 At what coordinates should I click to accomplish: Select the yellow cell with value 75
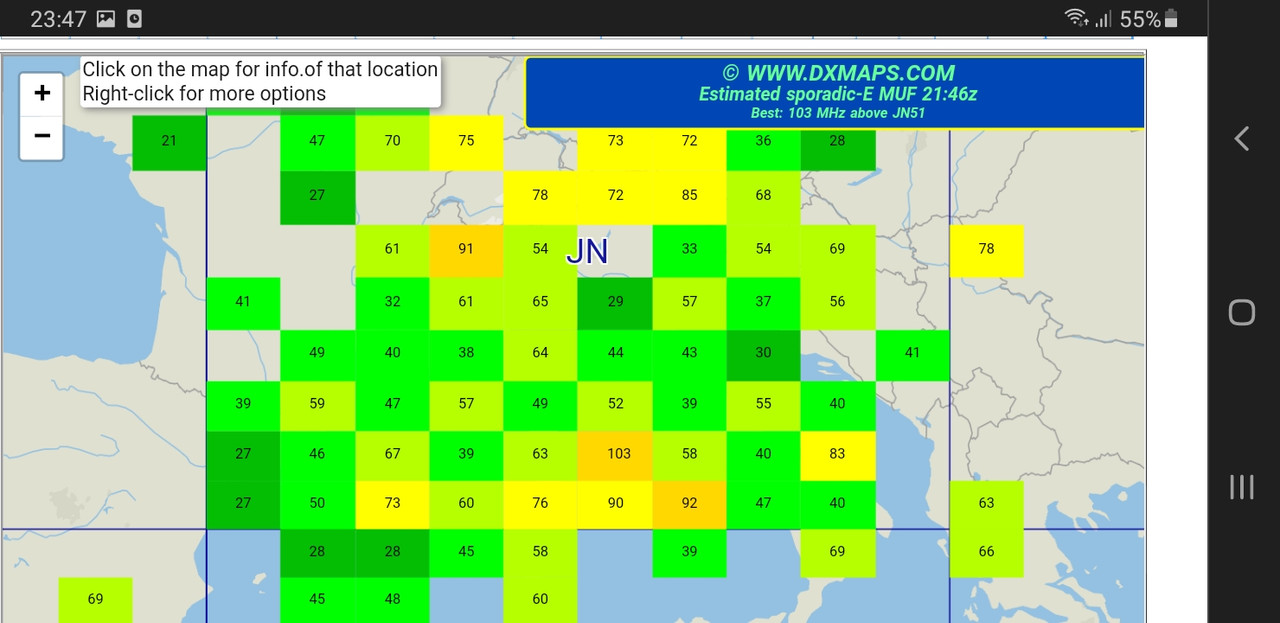(466, 141)
